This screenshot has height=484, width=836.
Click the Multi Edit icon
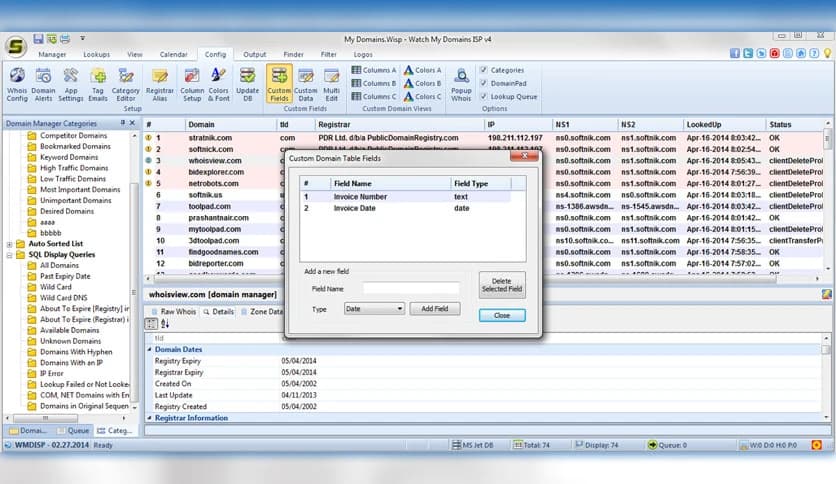(x=331, y=78)
